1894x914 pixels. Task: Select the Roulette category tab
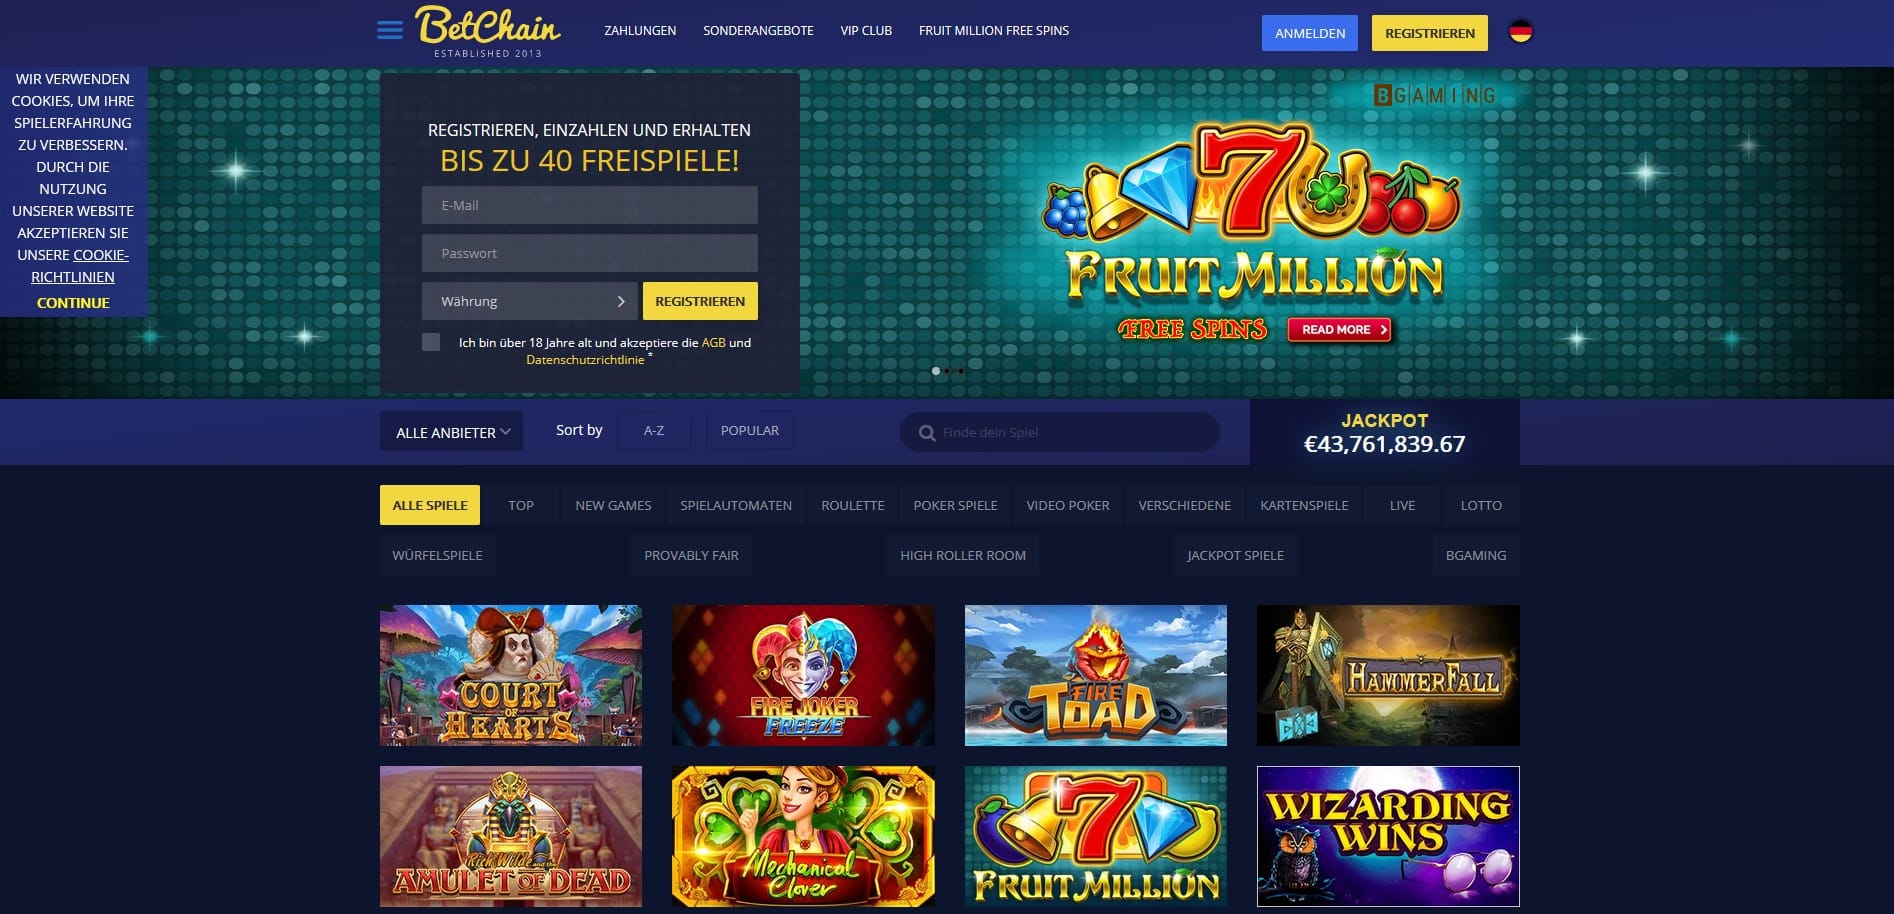tap(853, 505)
